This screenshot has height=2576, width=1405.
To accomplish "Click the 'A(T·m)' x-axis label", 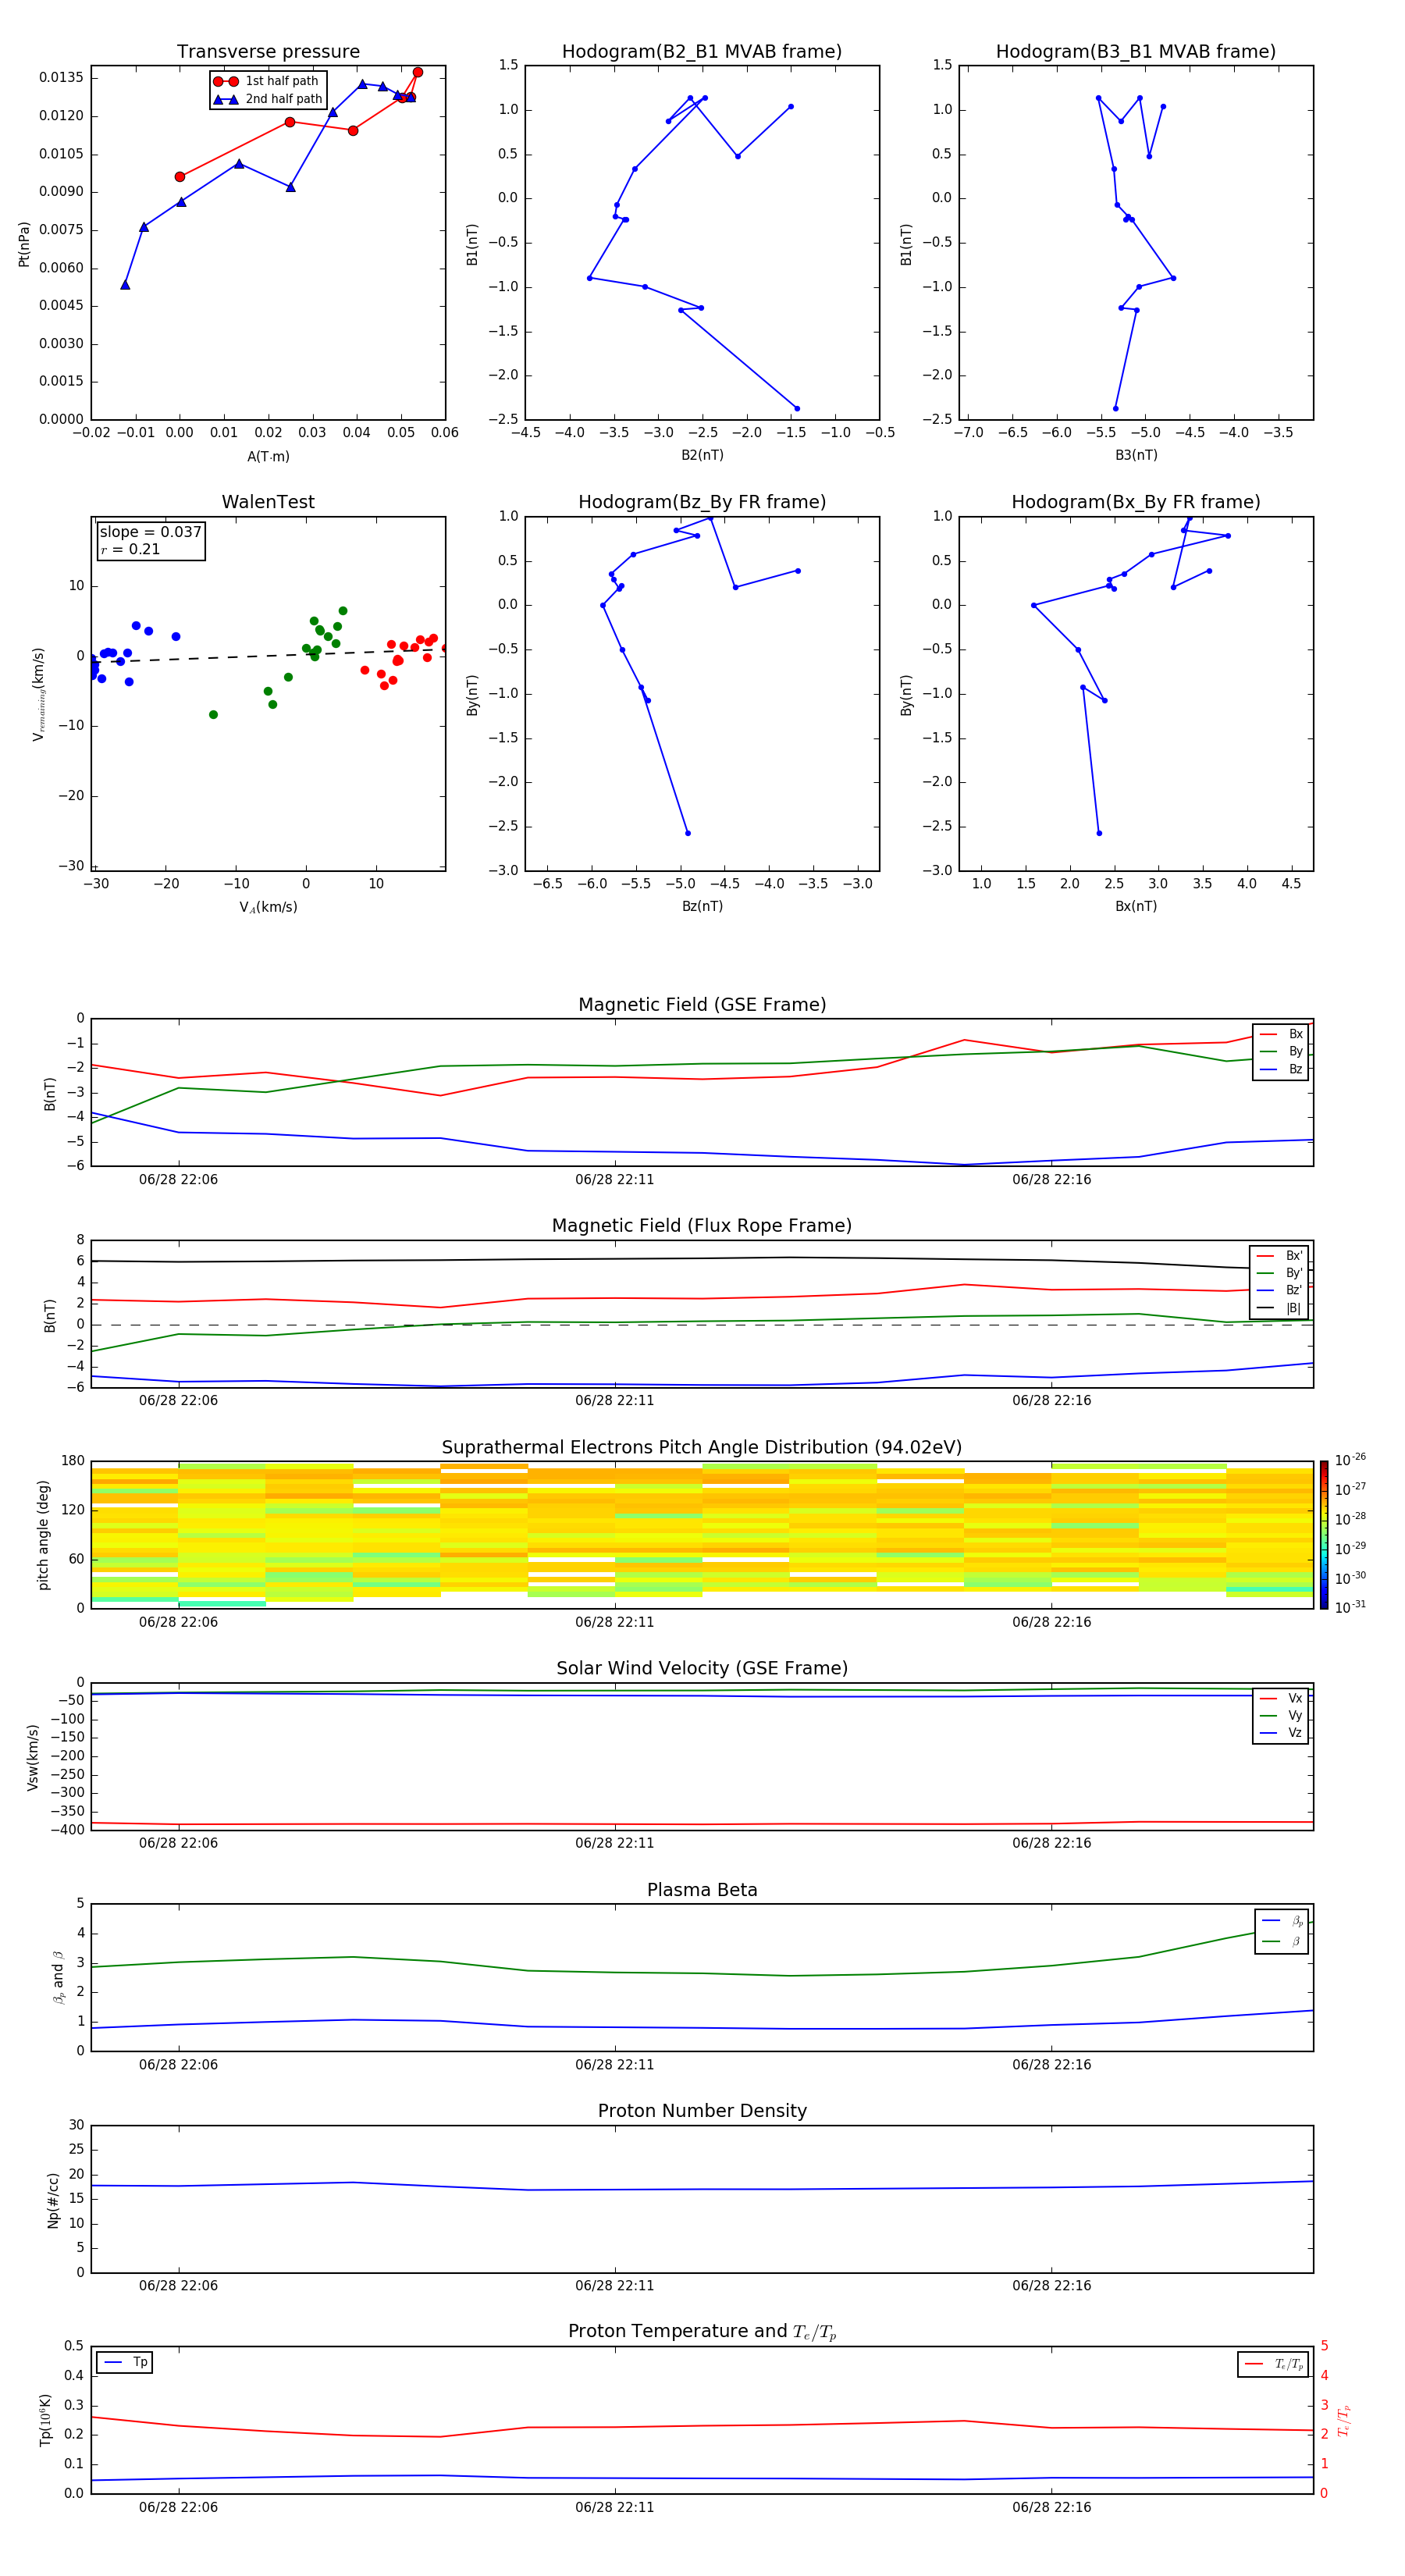I will pyautogui.click(x=268, y=457).
